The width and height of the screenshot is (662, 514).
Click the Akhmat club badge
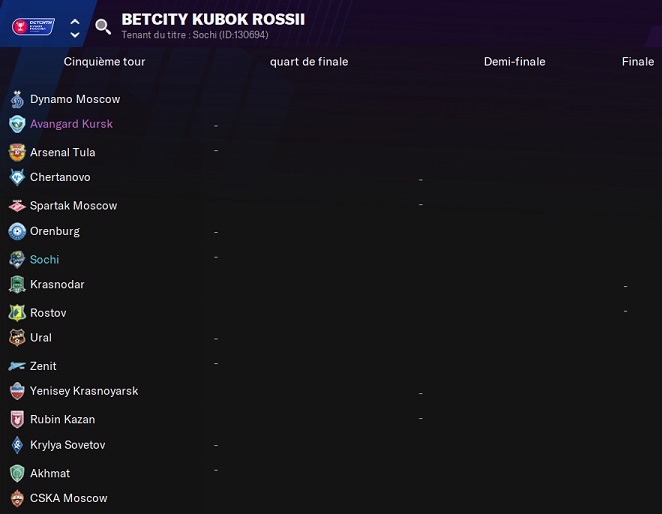tap(17, 473)
